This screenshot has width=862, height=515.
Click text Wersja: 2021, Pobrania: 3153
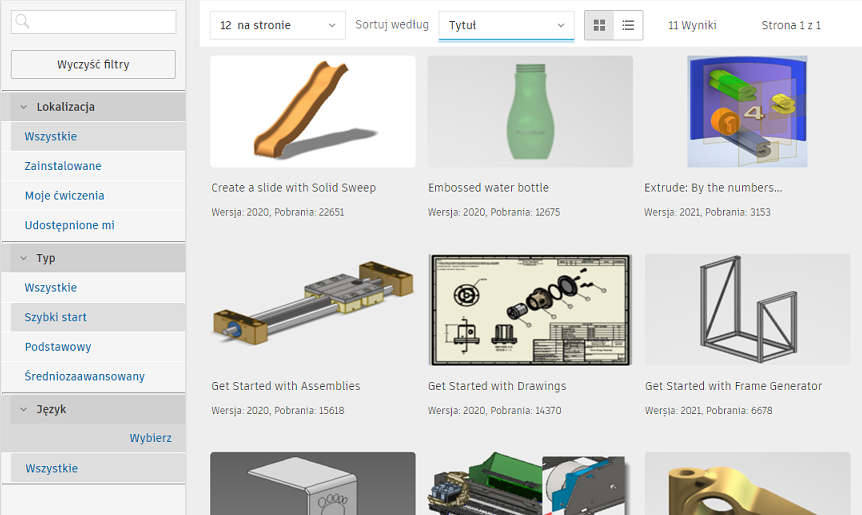coord(708,212)
